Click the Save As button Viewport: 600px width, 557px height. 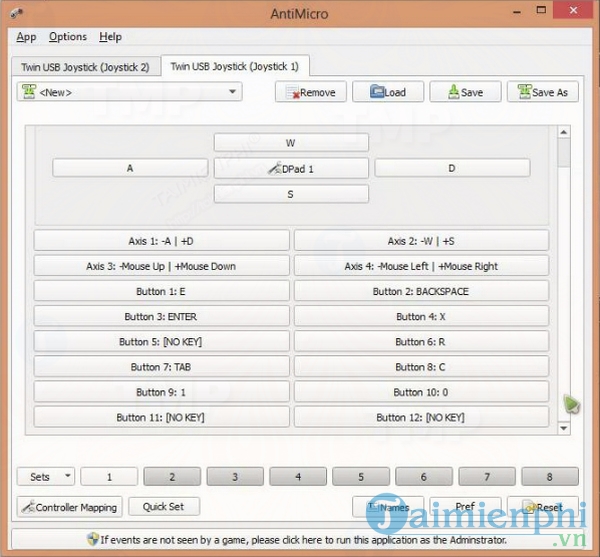point(542,92)
